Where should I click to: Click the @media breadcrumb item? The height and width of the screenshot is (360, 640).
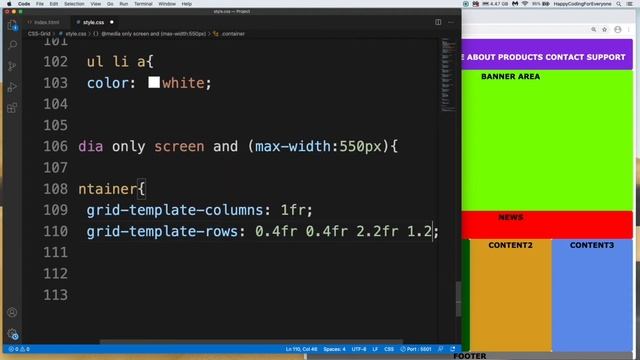[x=153, y=34]
